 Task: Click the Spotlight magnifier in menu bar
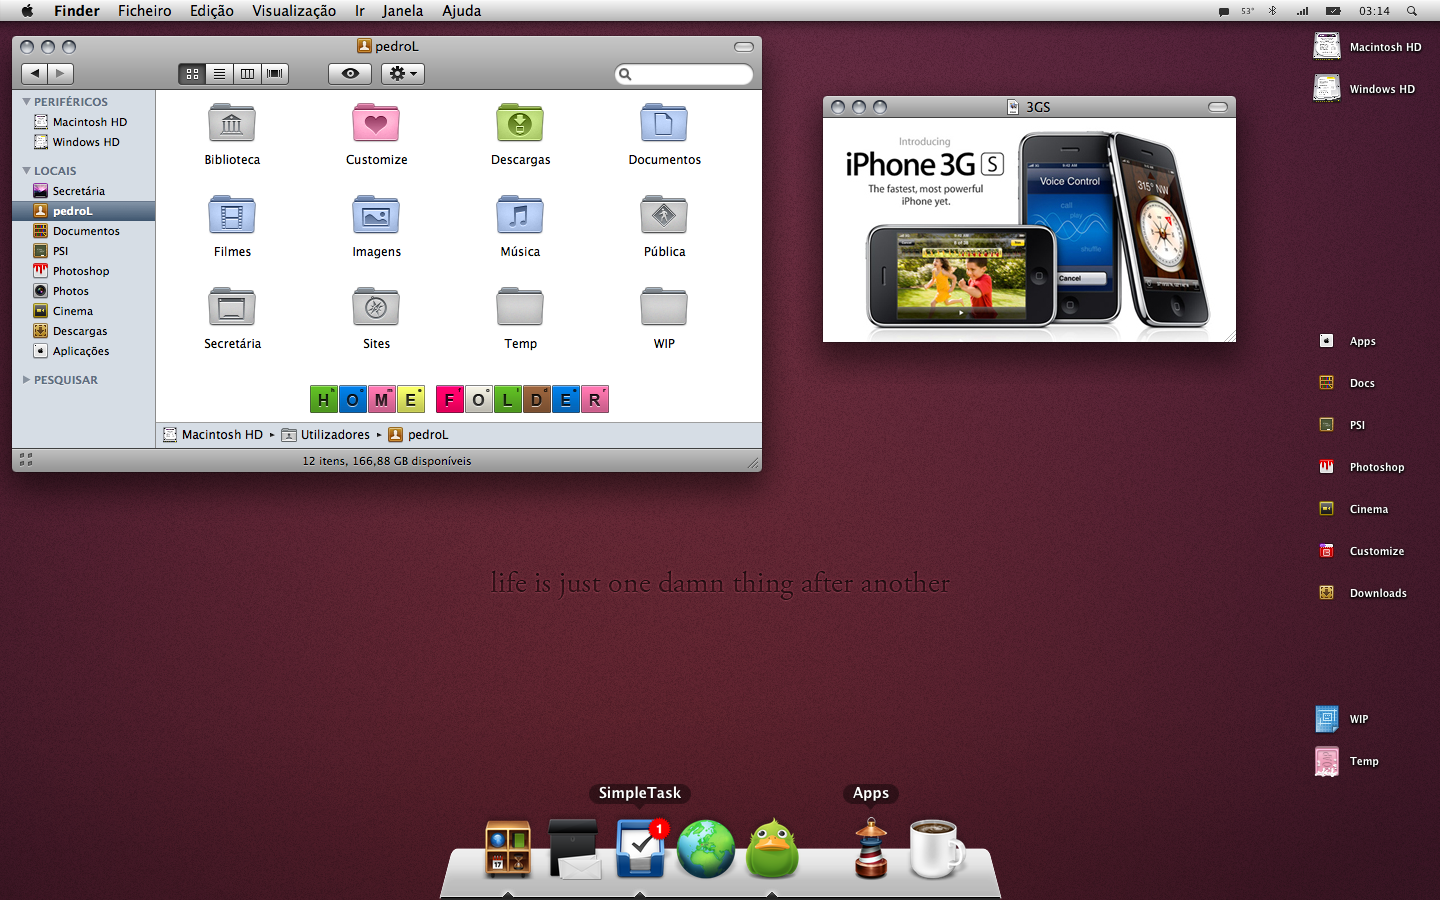point(1412,11)
